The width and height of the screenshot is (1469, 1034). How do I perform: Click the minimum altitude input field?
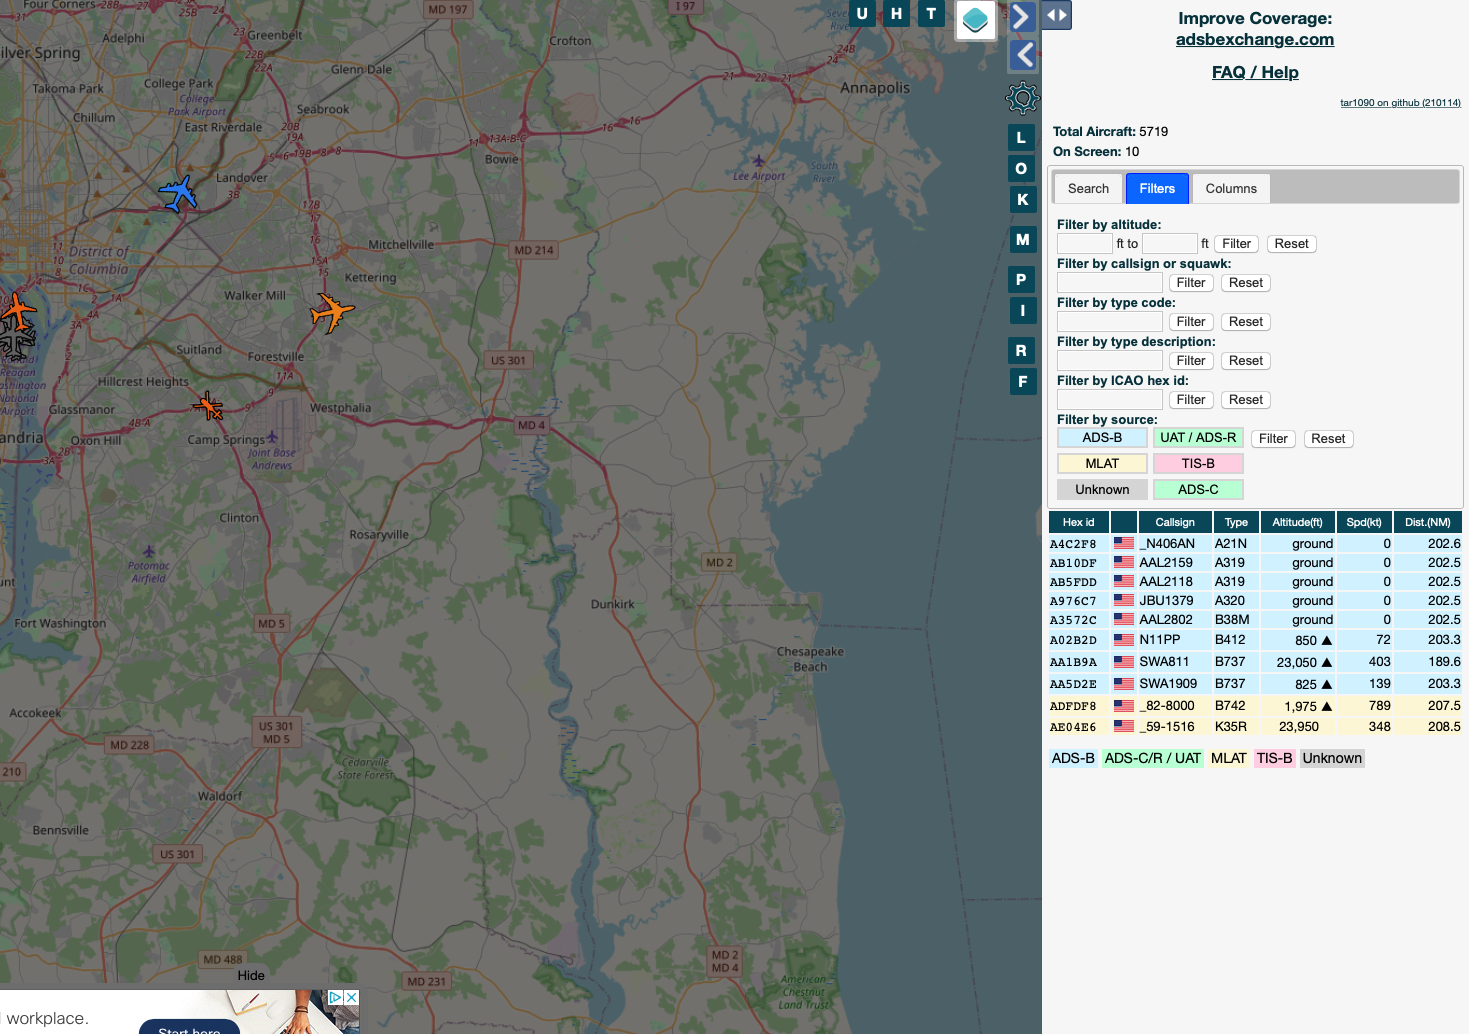pyautogui.click(x=1085, y=244)
